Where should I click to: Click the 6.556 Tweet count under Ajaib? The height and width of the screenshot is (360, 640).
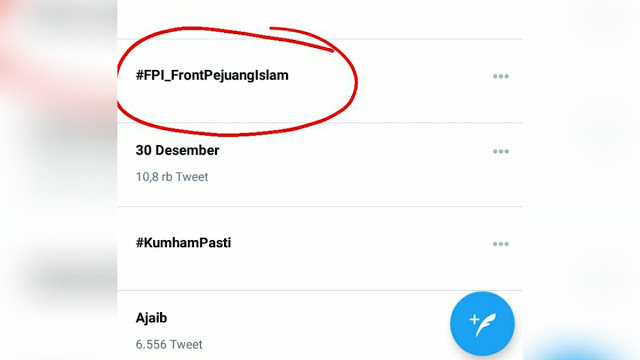click(x=169, y=344)
